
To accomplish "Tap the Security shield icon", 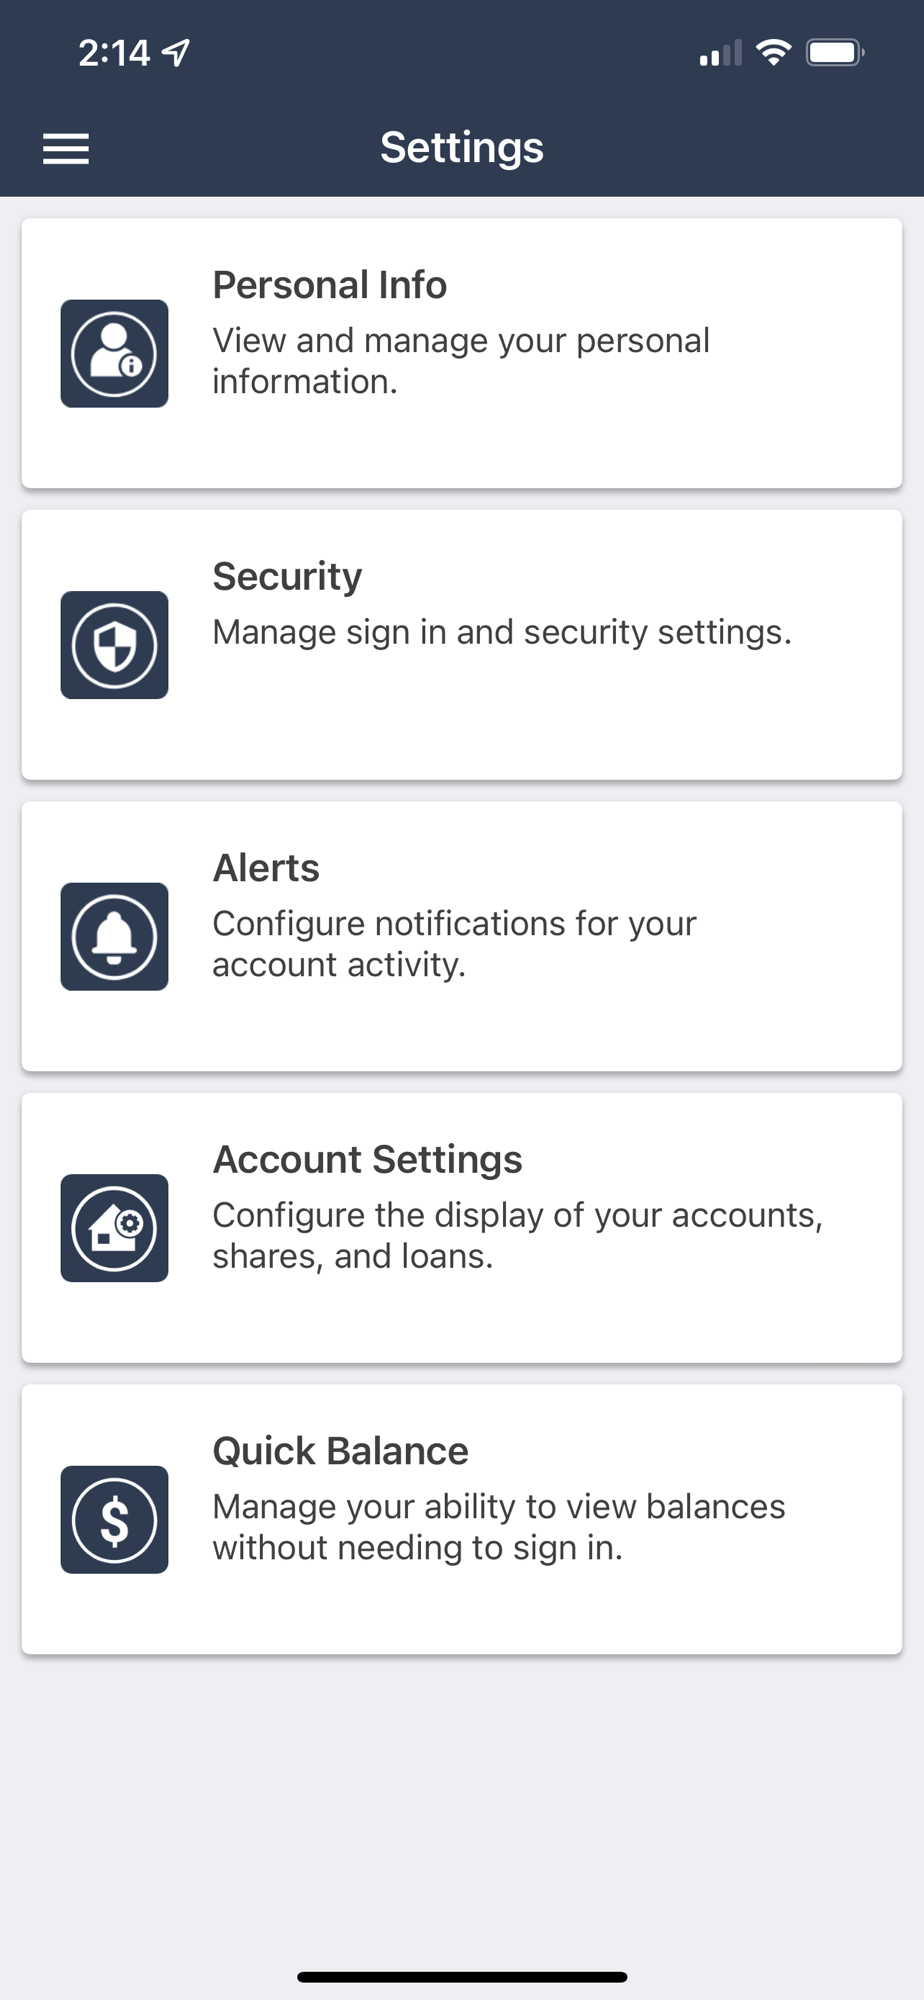I will 114,645.
